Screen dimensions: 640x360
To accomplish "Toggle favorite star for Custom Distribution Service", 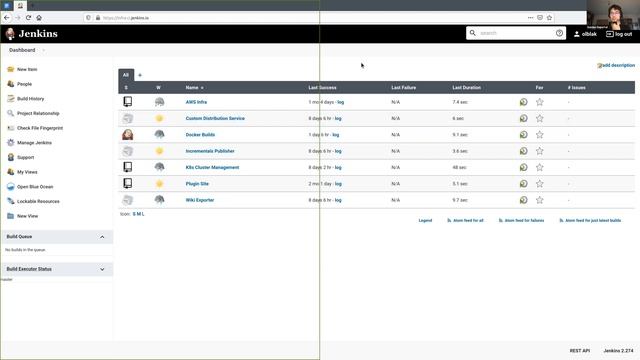I will tap(540, 118).
